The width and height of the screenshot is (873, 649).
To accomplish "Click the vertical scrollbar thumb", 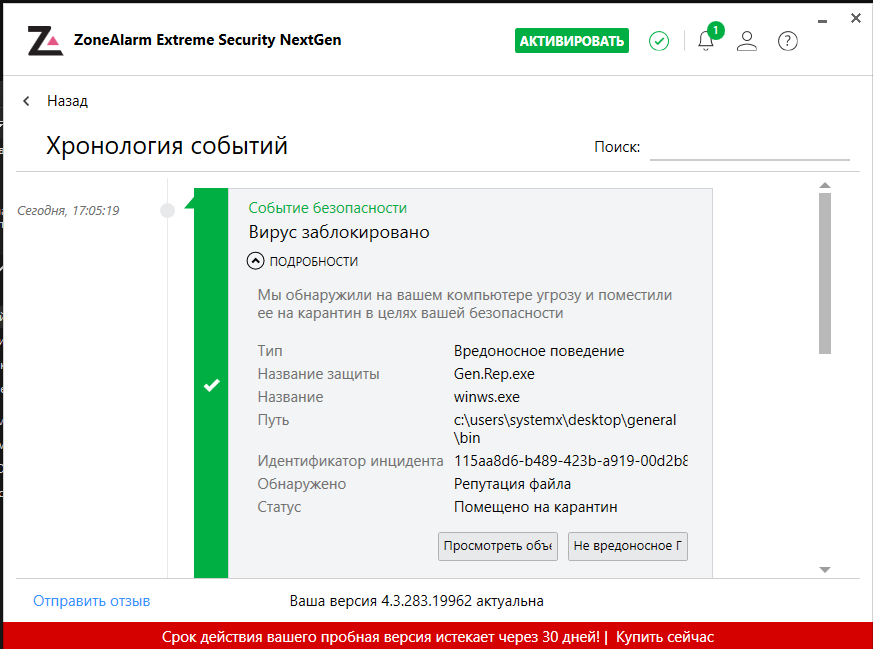I will tap(825, 273).
